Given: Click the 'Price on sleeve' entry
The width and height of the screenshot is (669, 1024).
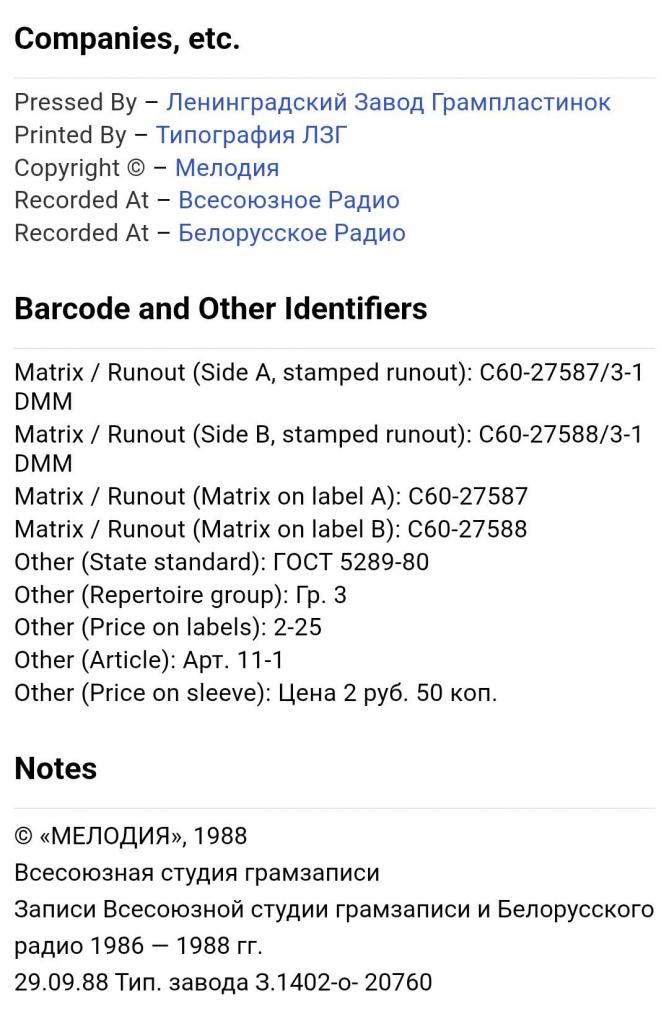Looking at the screenshot, I should coord(255,692).
